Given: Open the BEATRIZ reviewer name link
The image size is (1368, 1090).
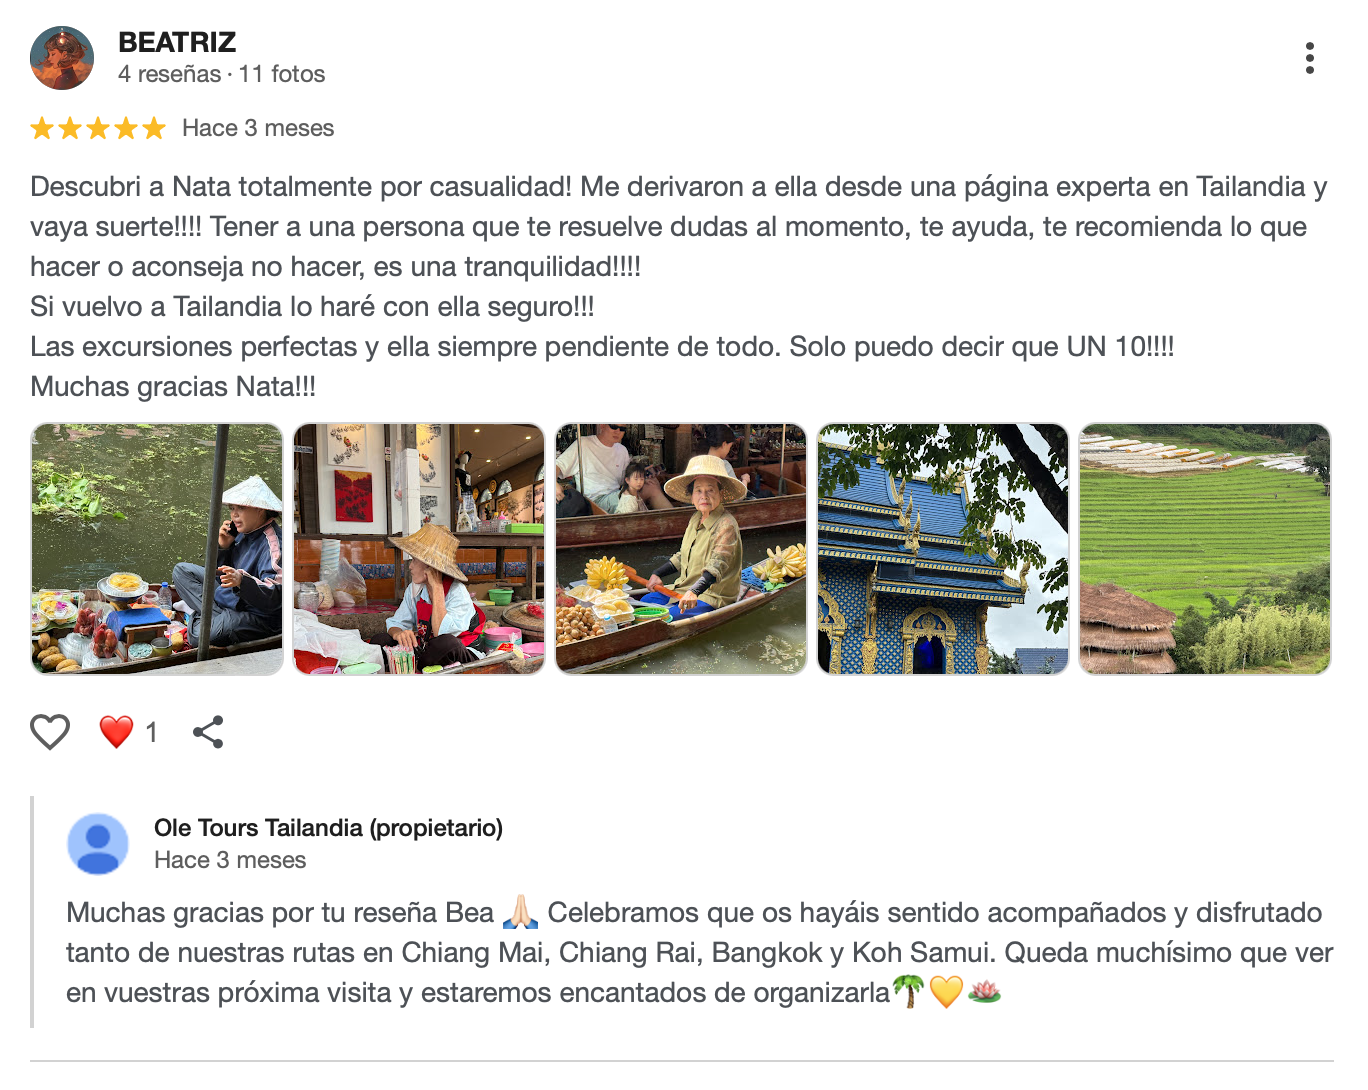Looking at the screenshot, I should tap(177, 42).
